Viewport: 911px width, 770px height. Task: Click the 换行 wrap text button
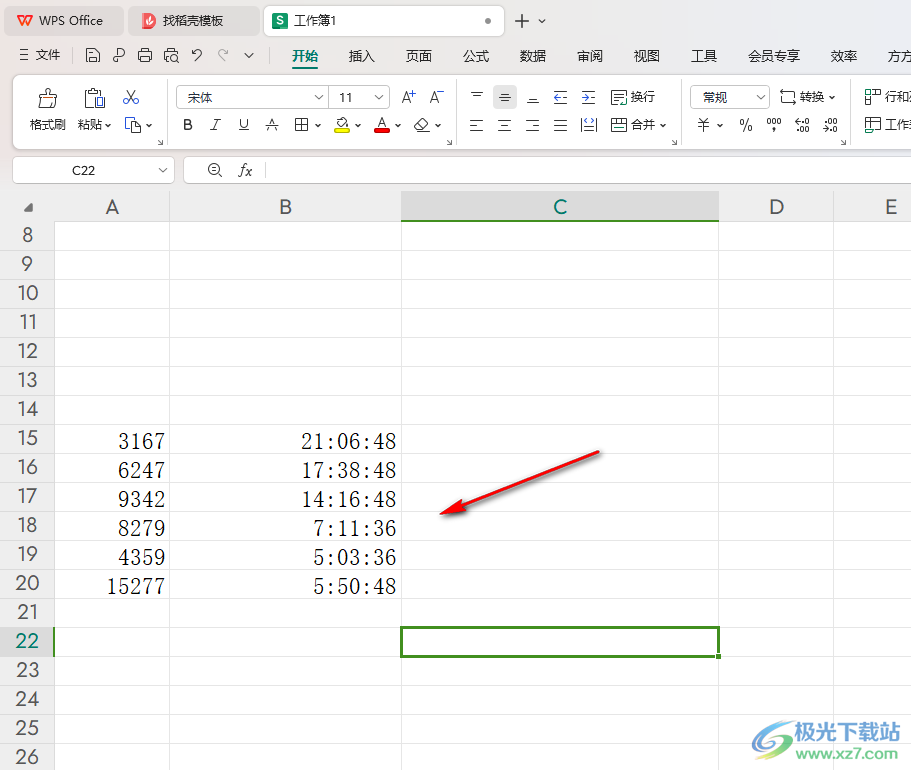click(633, 97)
